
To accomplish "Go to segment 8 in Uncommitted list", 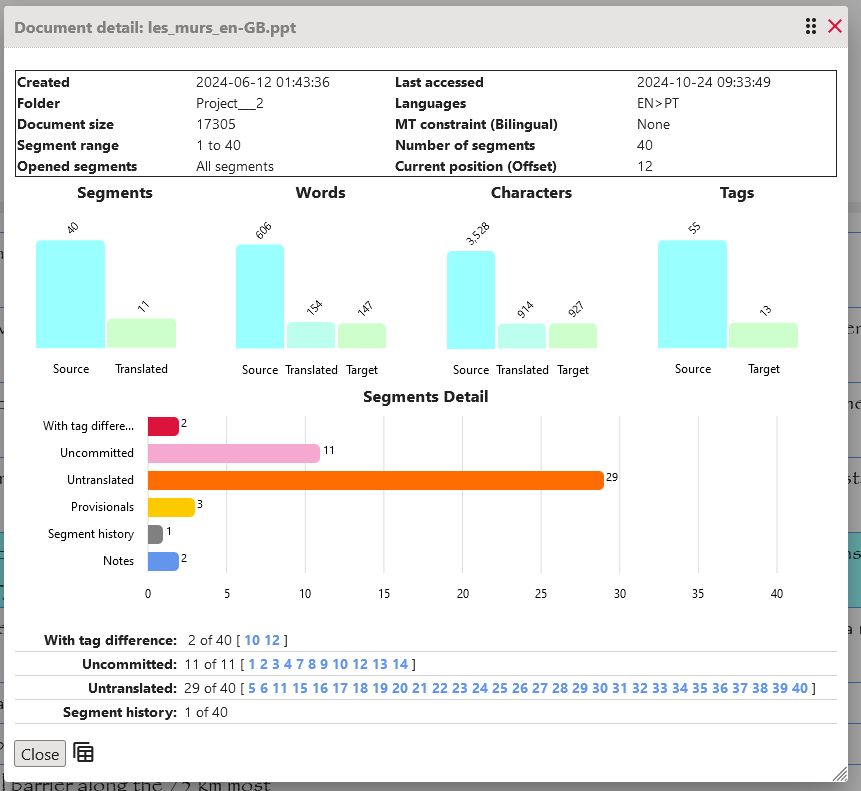I will pyautogui.click(x=312, y=664).
